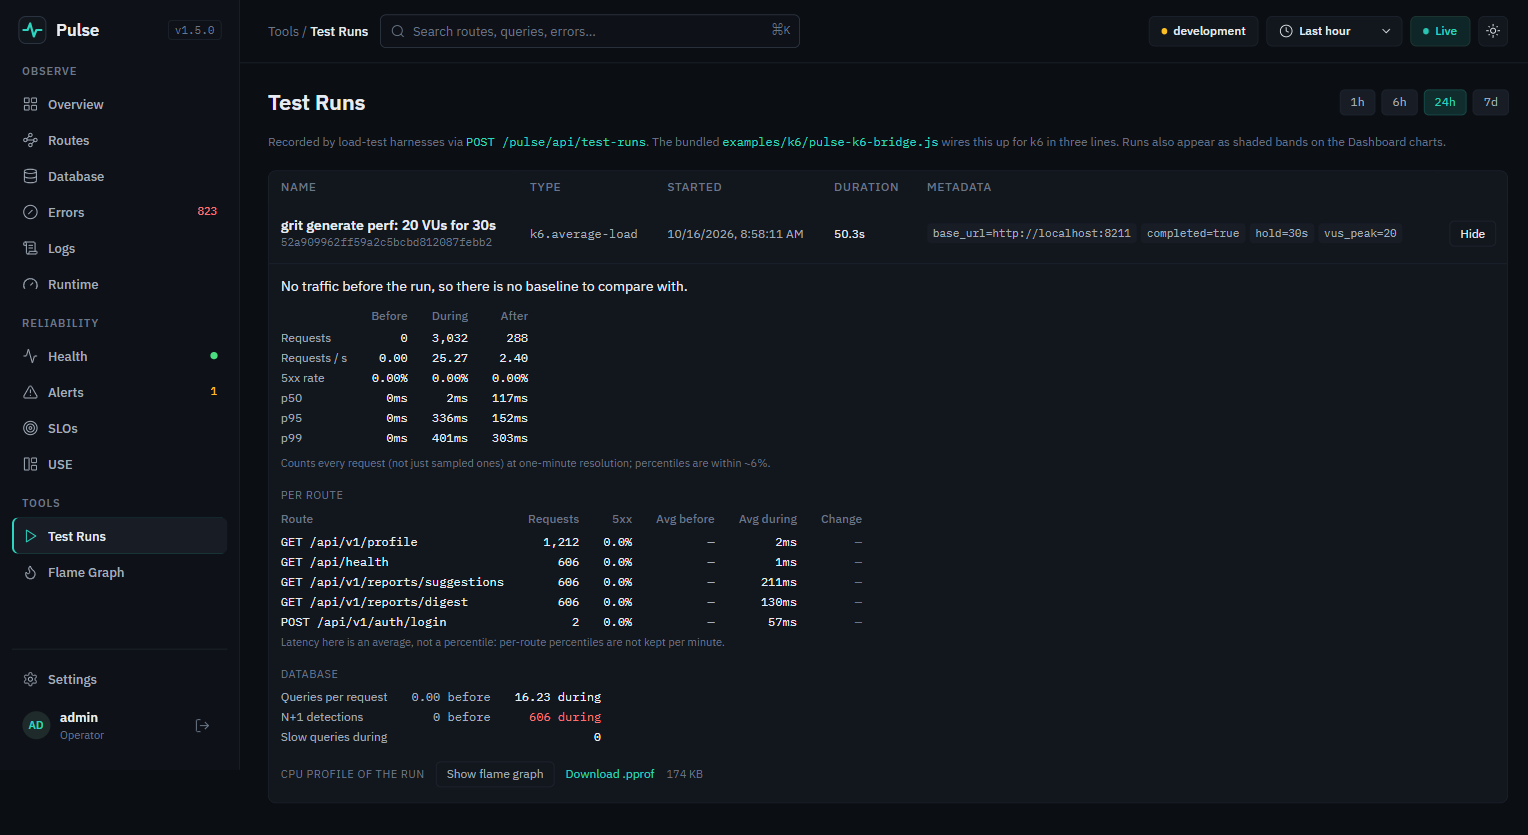The height and width of the screenshot is (835, 1528).
Task: Collapse the grit generate perf run row
Action: pyautogui.click(x=887, y=234)
